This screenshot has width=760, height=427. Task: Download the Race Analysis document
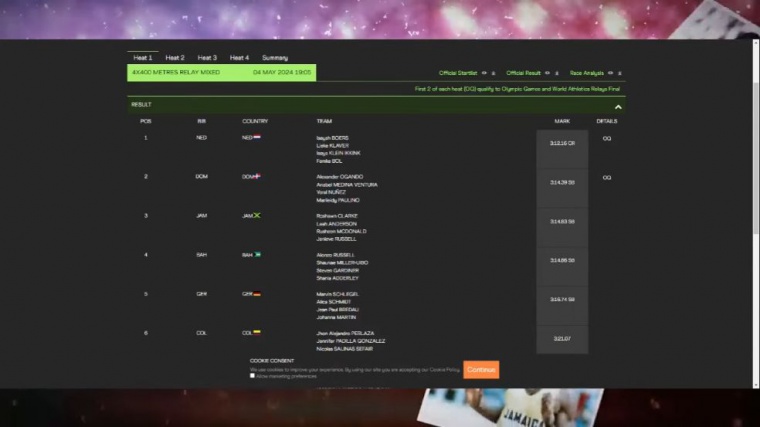620,73
